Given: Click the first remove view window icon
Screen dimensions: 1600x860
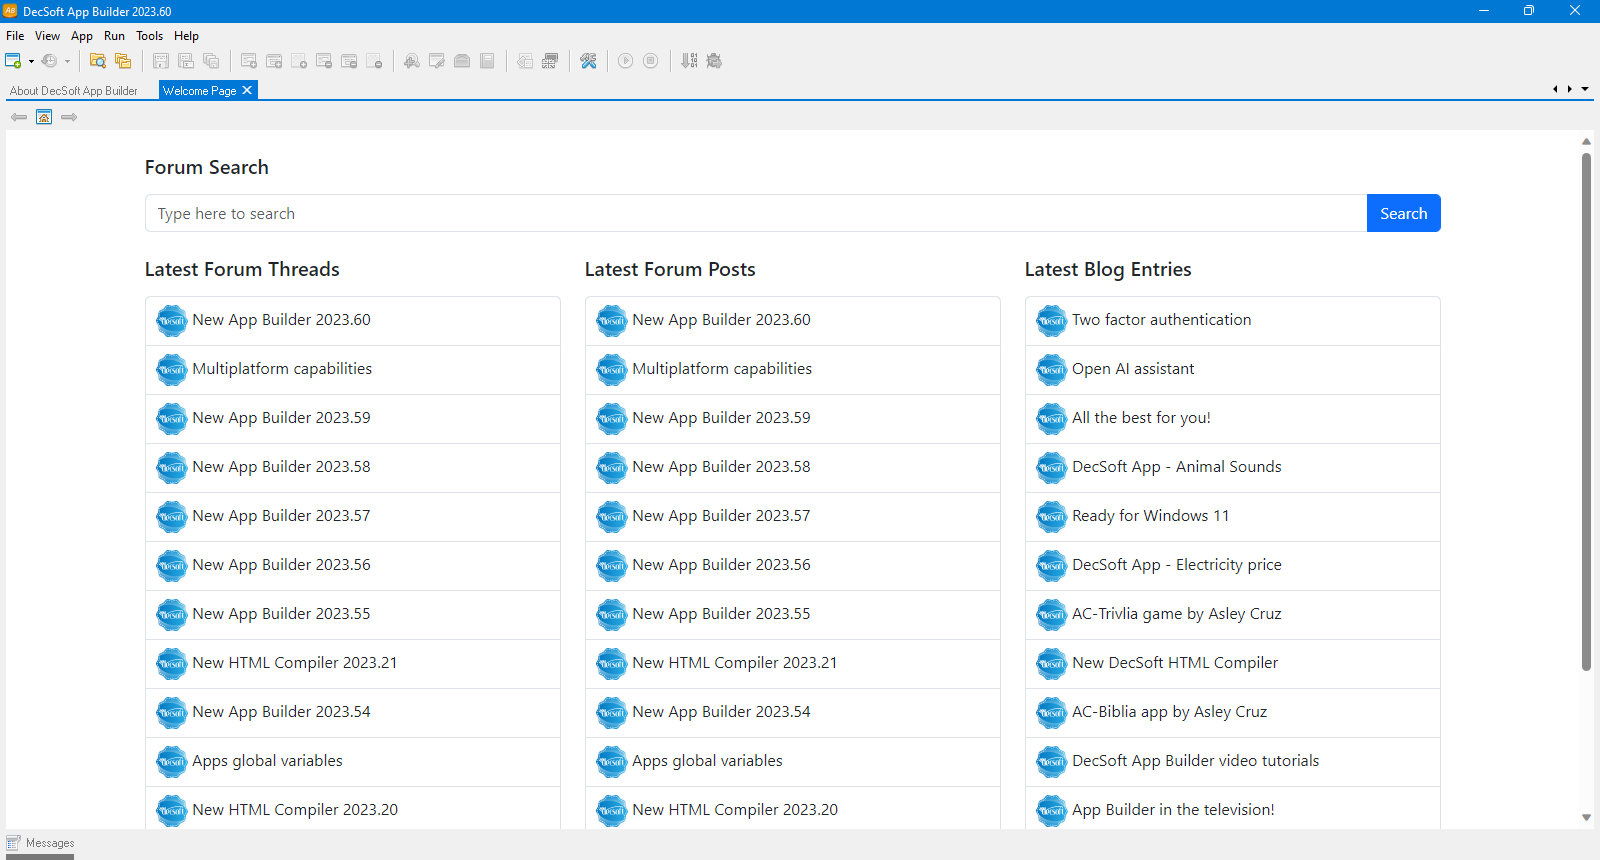Looking at the screenshot, I should [324, 61].
